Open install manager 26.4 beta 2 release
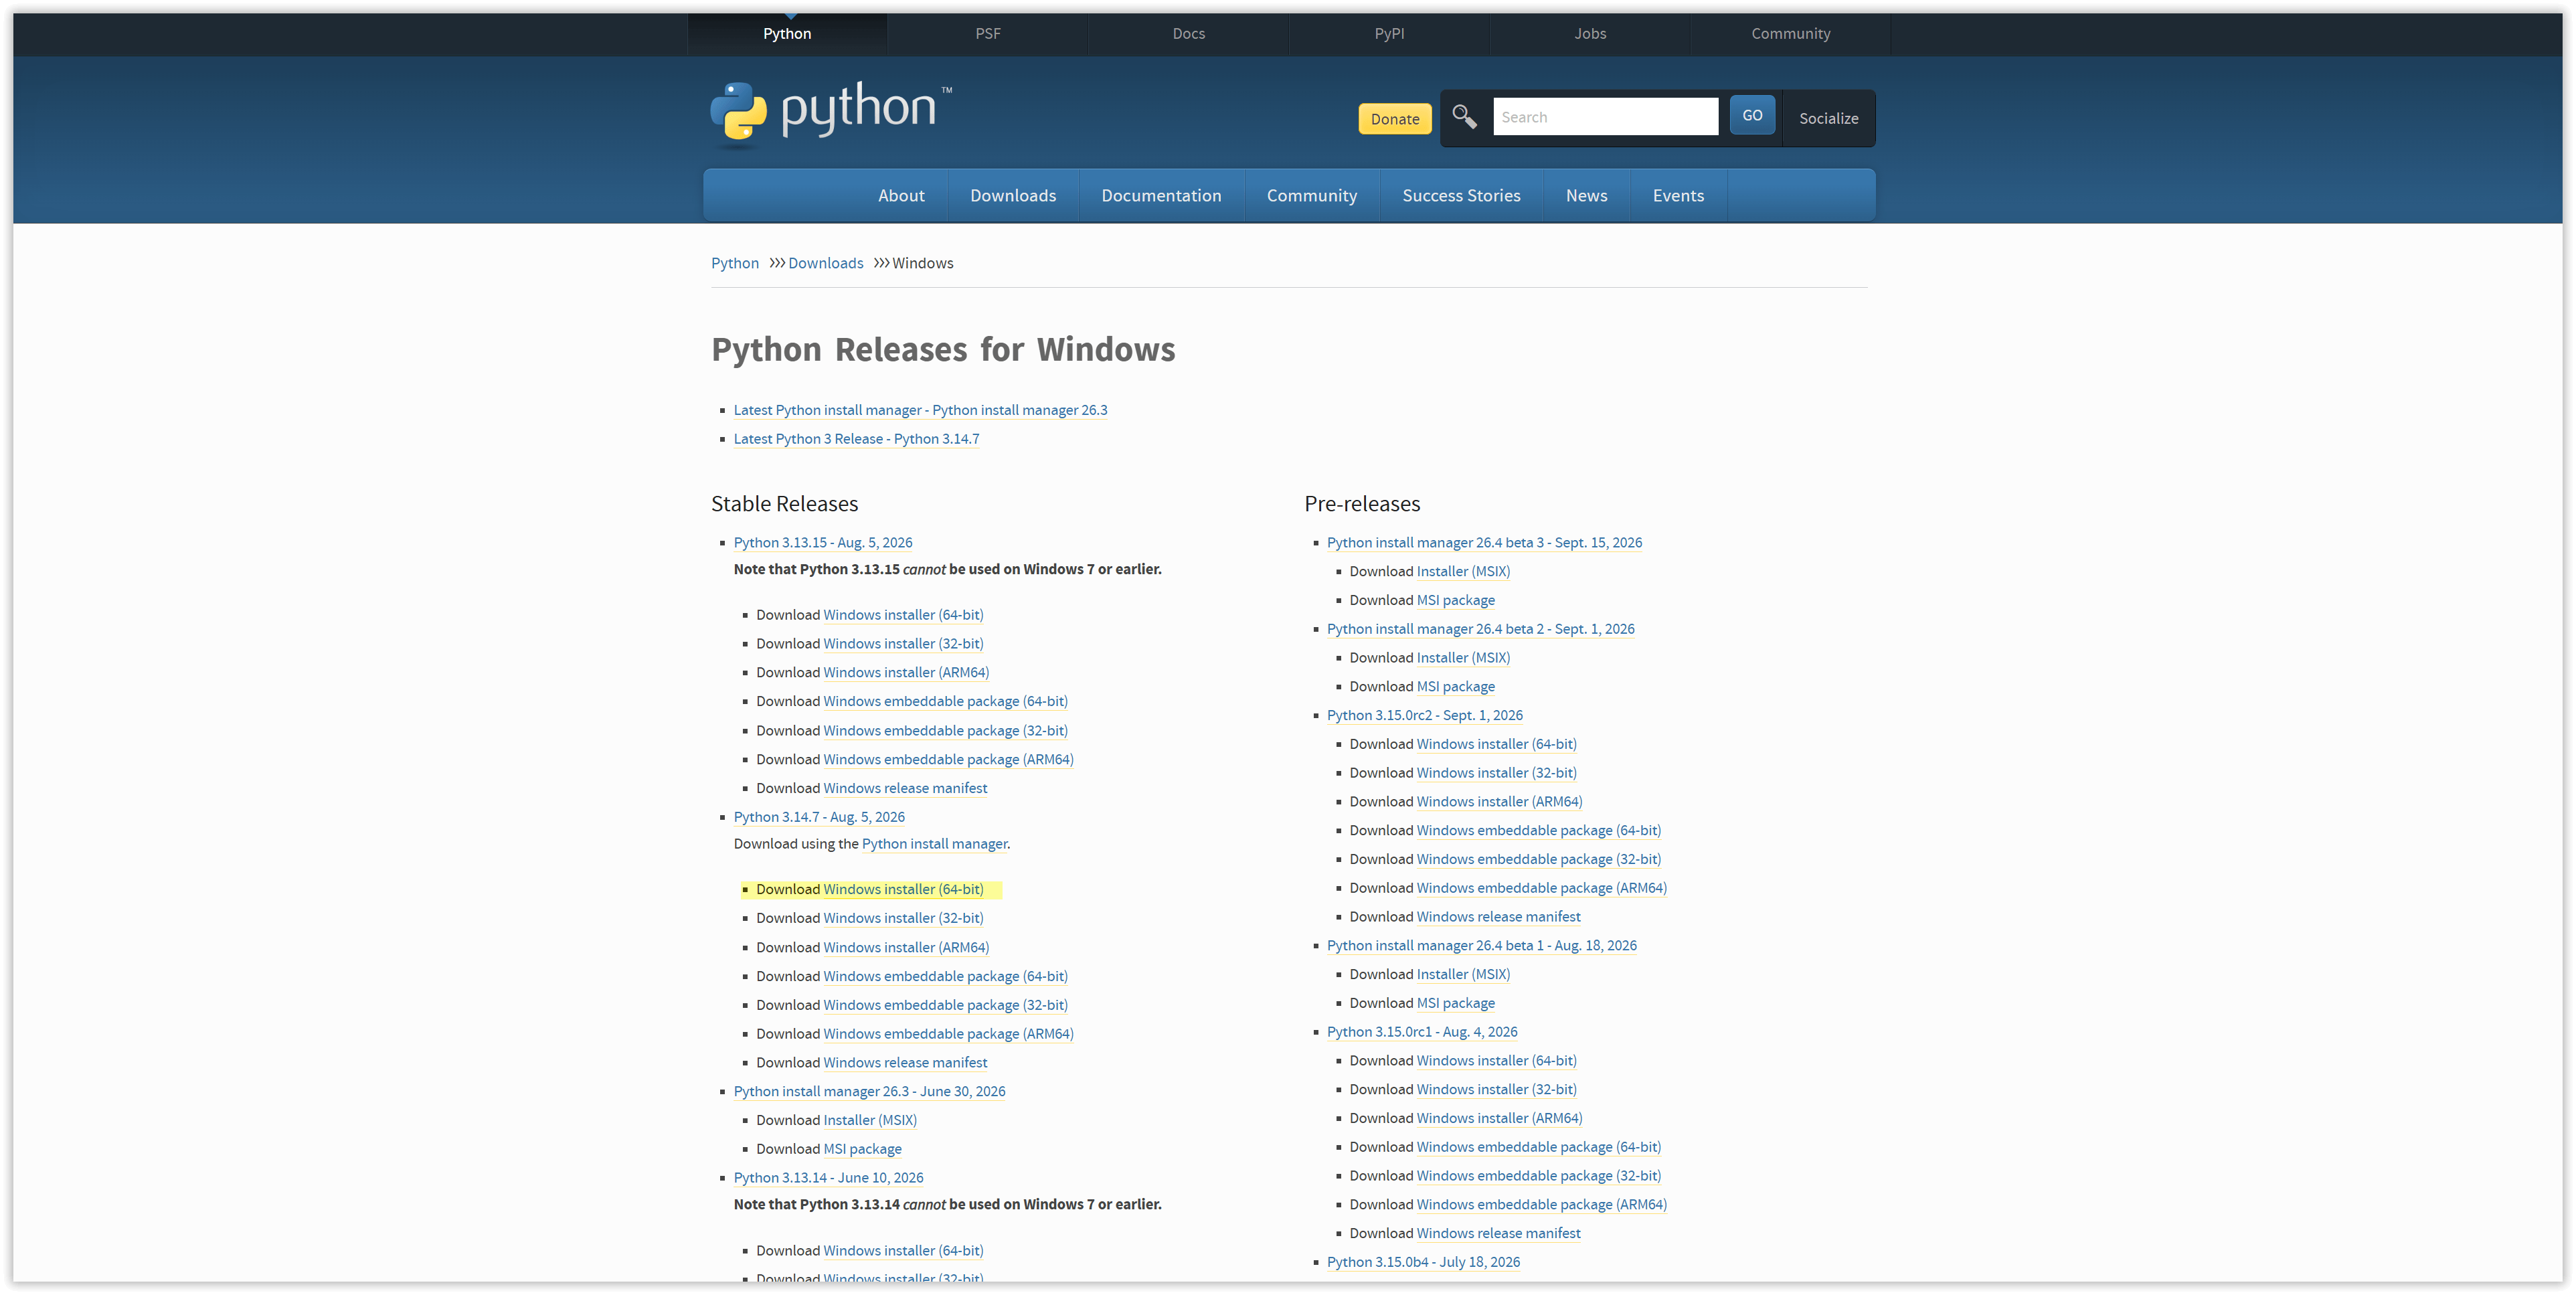 (x=1480, y=629)
